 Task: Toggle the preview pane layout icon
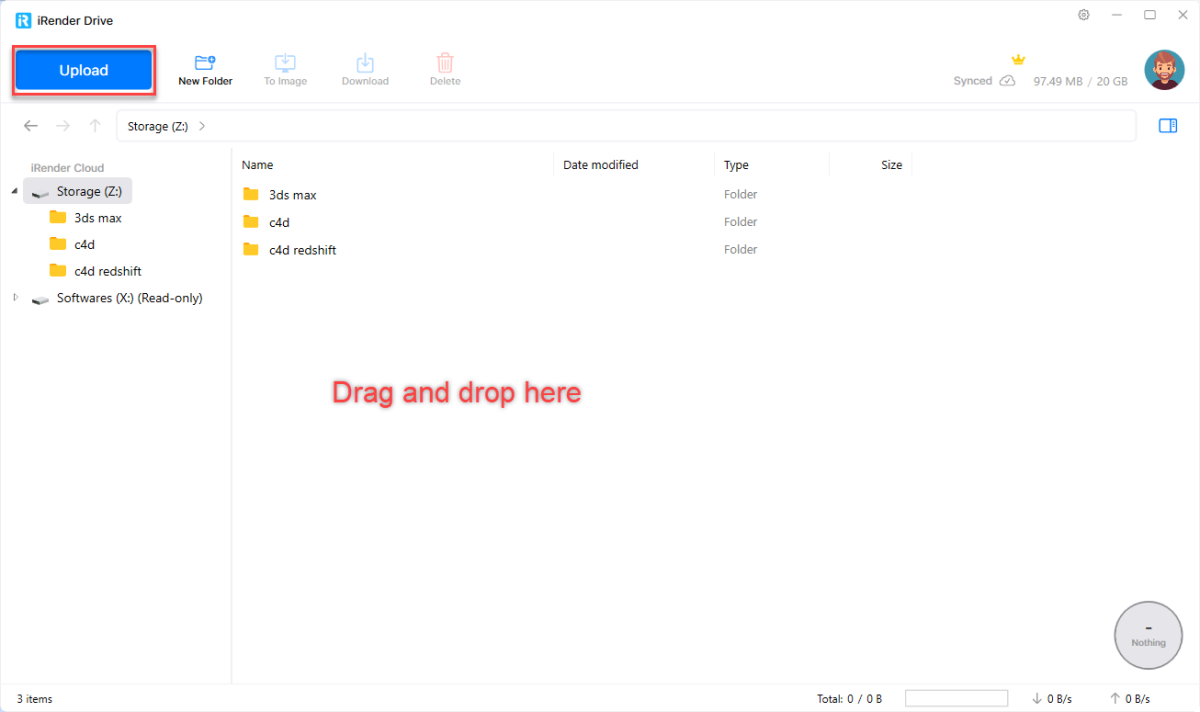(x=1167, y=125)
